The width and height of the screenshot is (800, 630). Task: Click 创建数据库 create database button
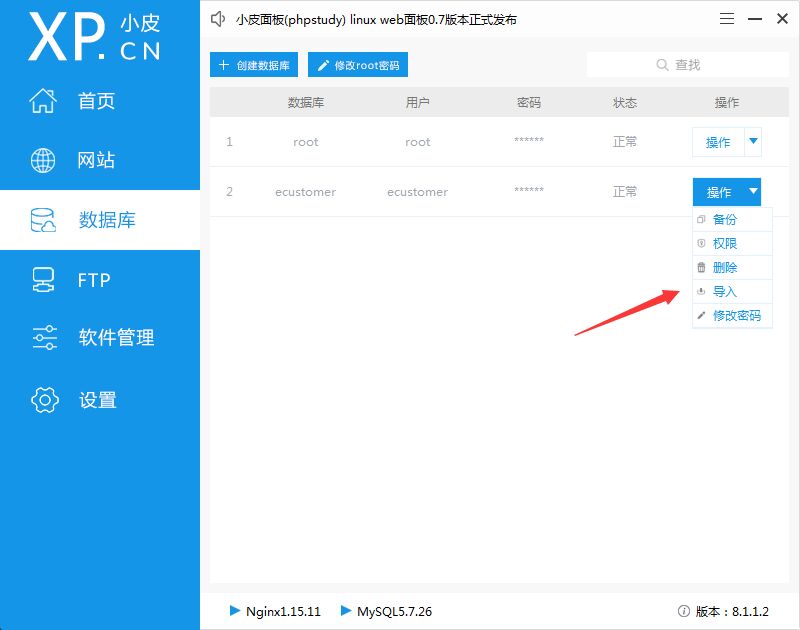click(x=254, y=65)
